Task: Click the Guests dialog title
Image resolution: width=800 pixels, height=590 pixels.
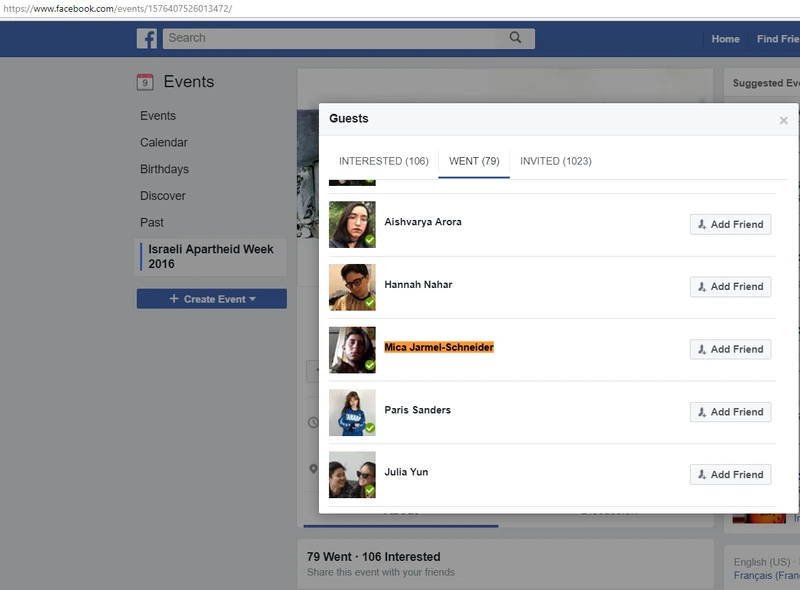Action: pos(348,118)
